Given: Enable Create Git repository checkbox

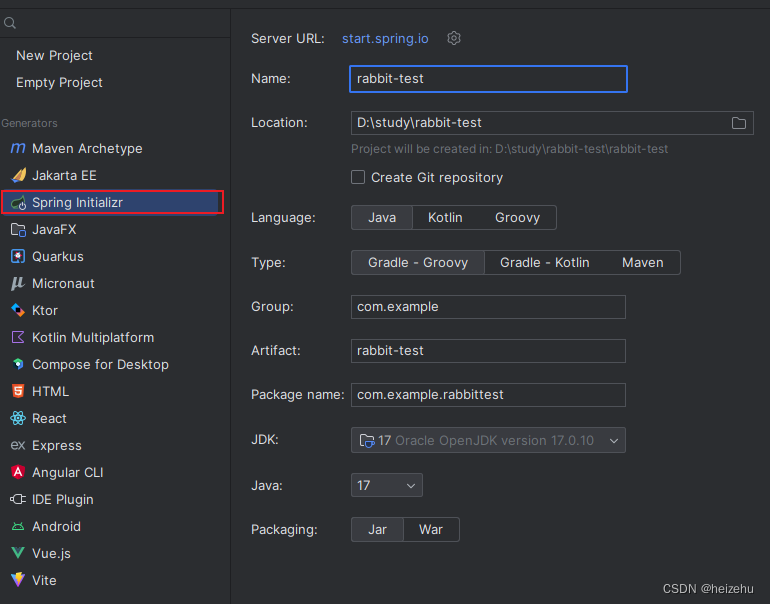Looking at the screenshot, I should pyautogui.click(x=358, y=177).
